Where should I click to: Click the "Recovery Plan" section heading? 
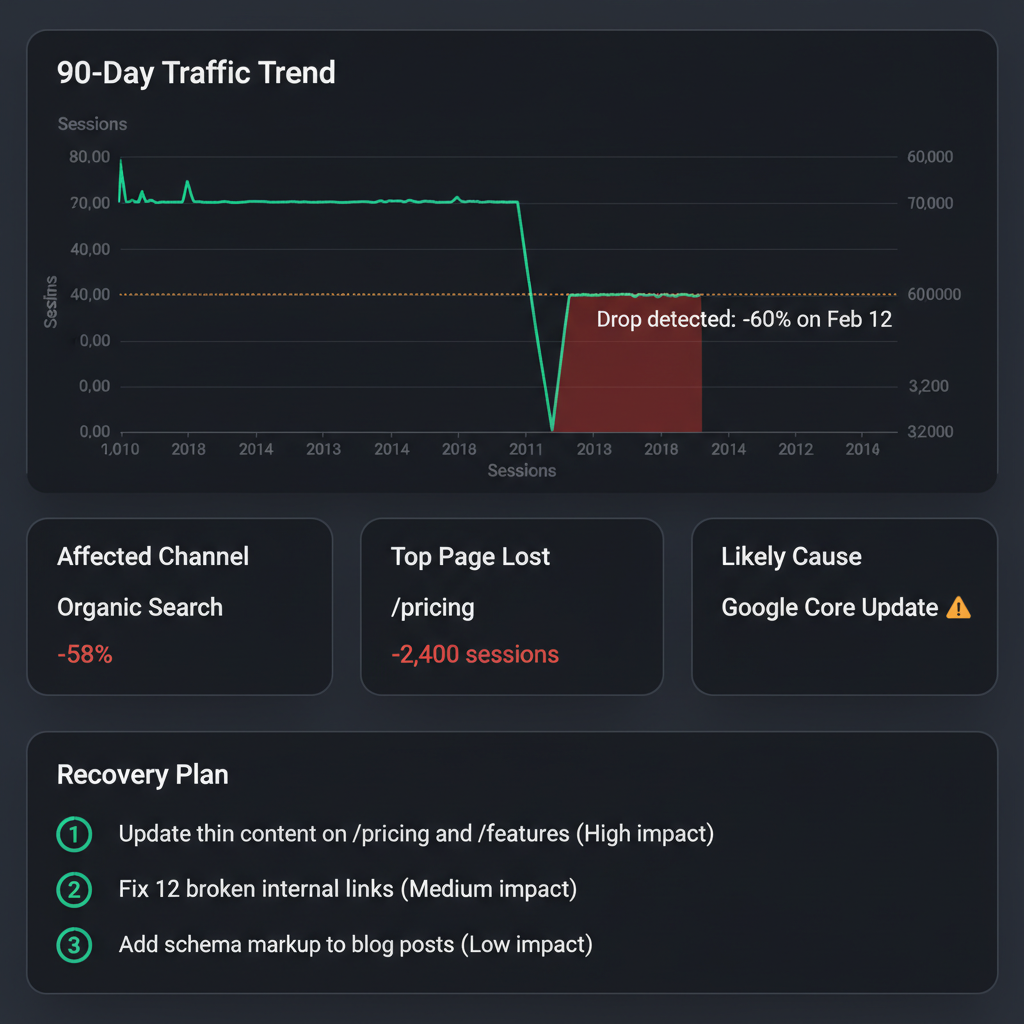coord(143,775)
